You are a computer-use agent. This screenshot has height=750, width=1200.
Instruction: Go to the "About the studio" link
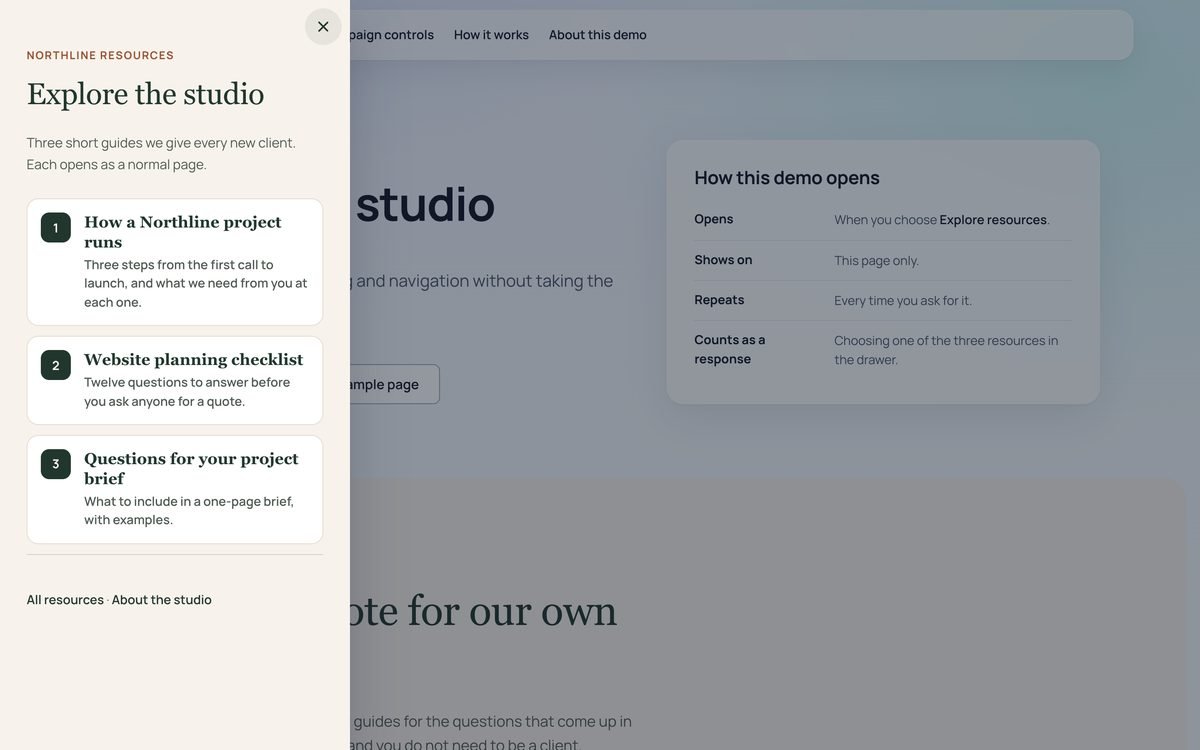pyautogui.click(x=162, y=600)
